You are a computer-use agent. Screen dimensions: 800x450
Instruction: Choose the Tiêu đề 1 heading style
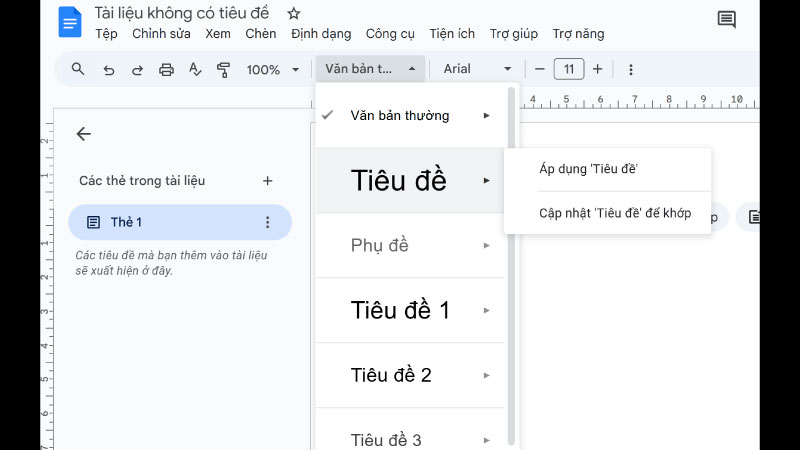pos(410,310)
